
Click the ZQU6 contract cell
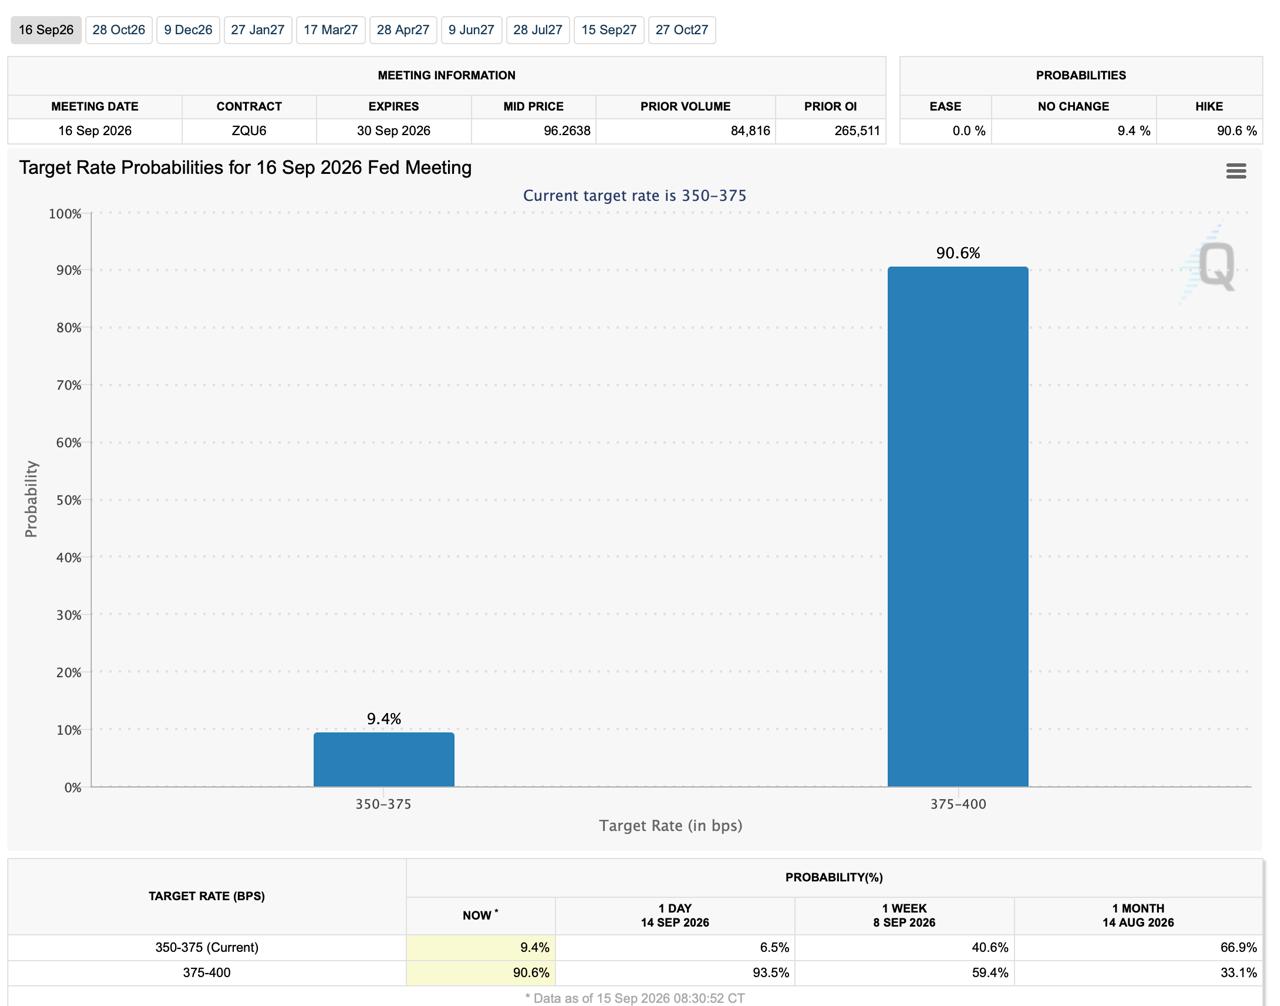pyautogui.click(x=249, y=131)
